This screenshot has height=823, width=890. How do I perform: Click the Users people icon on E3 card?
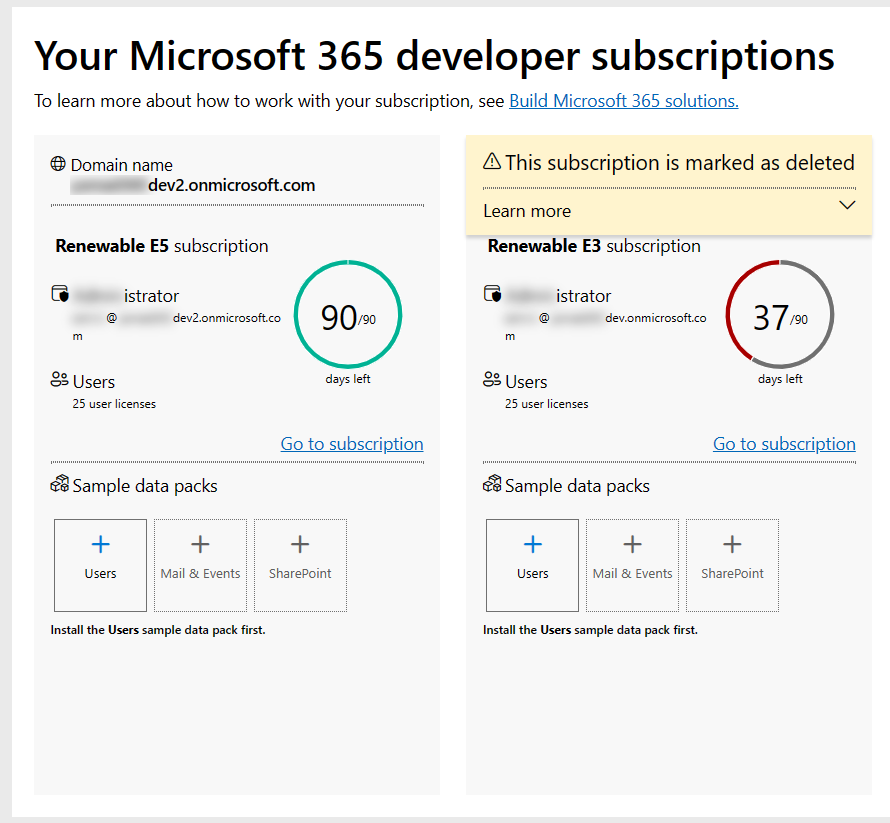pos(491,380)
